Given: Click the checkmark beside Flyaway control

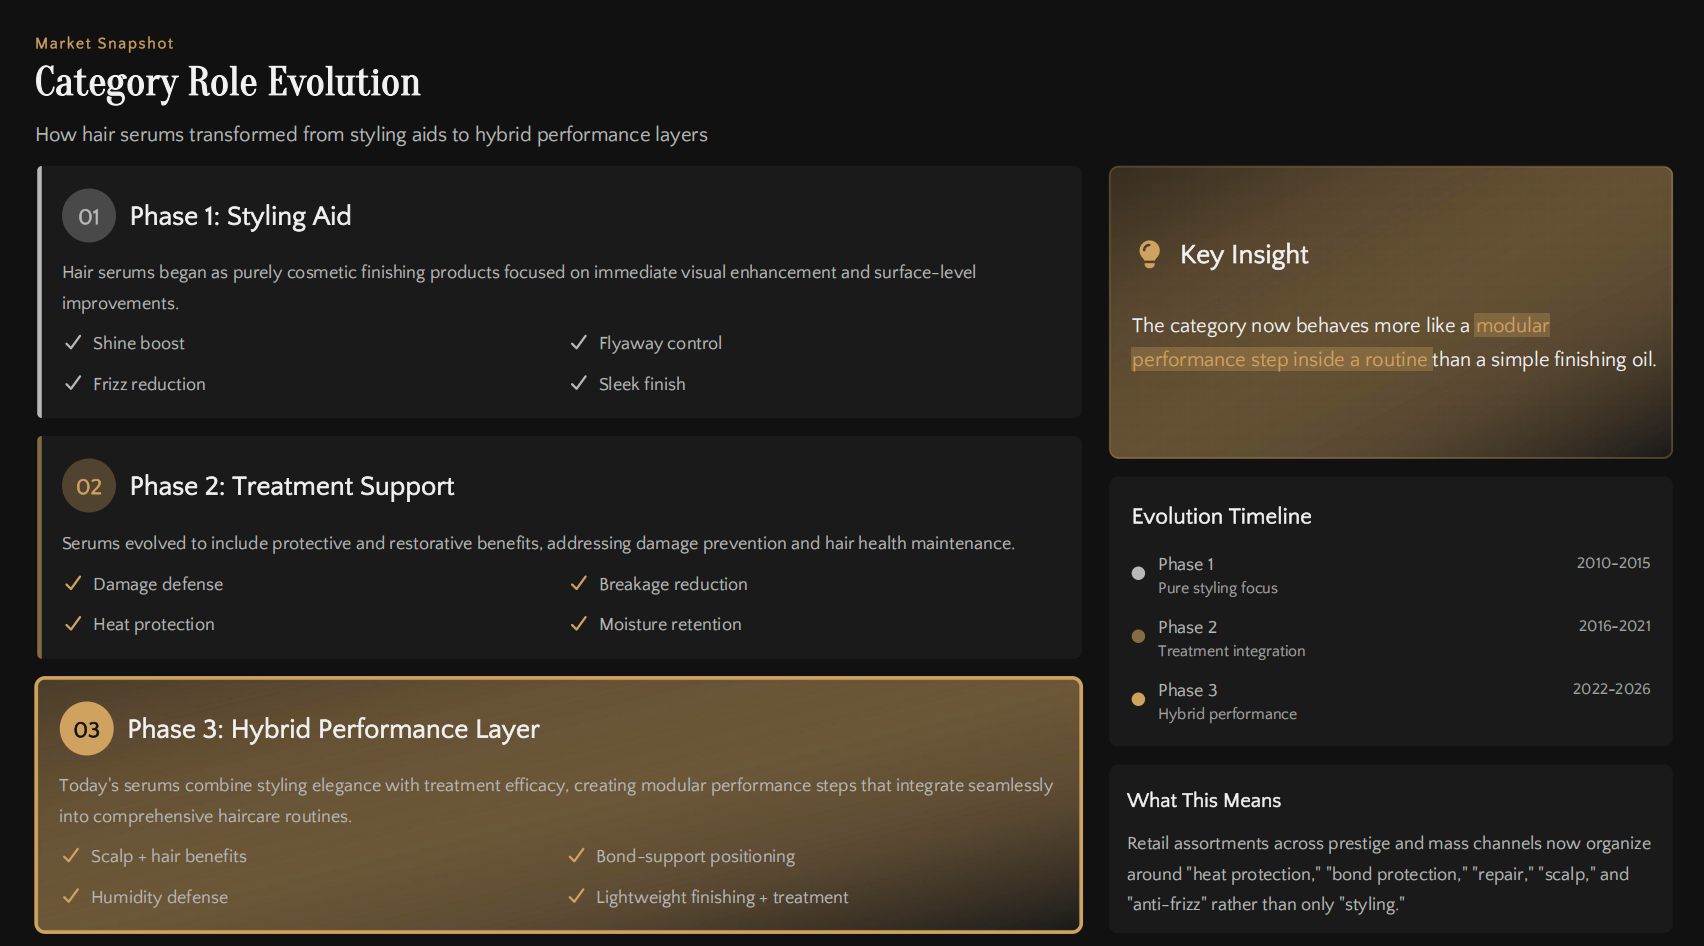Looking at the screenshot, I should pos(578,343).
